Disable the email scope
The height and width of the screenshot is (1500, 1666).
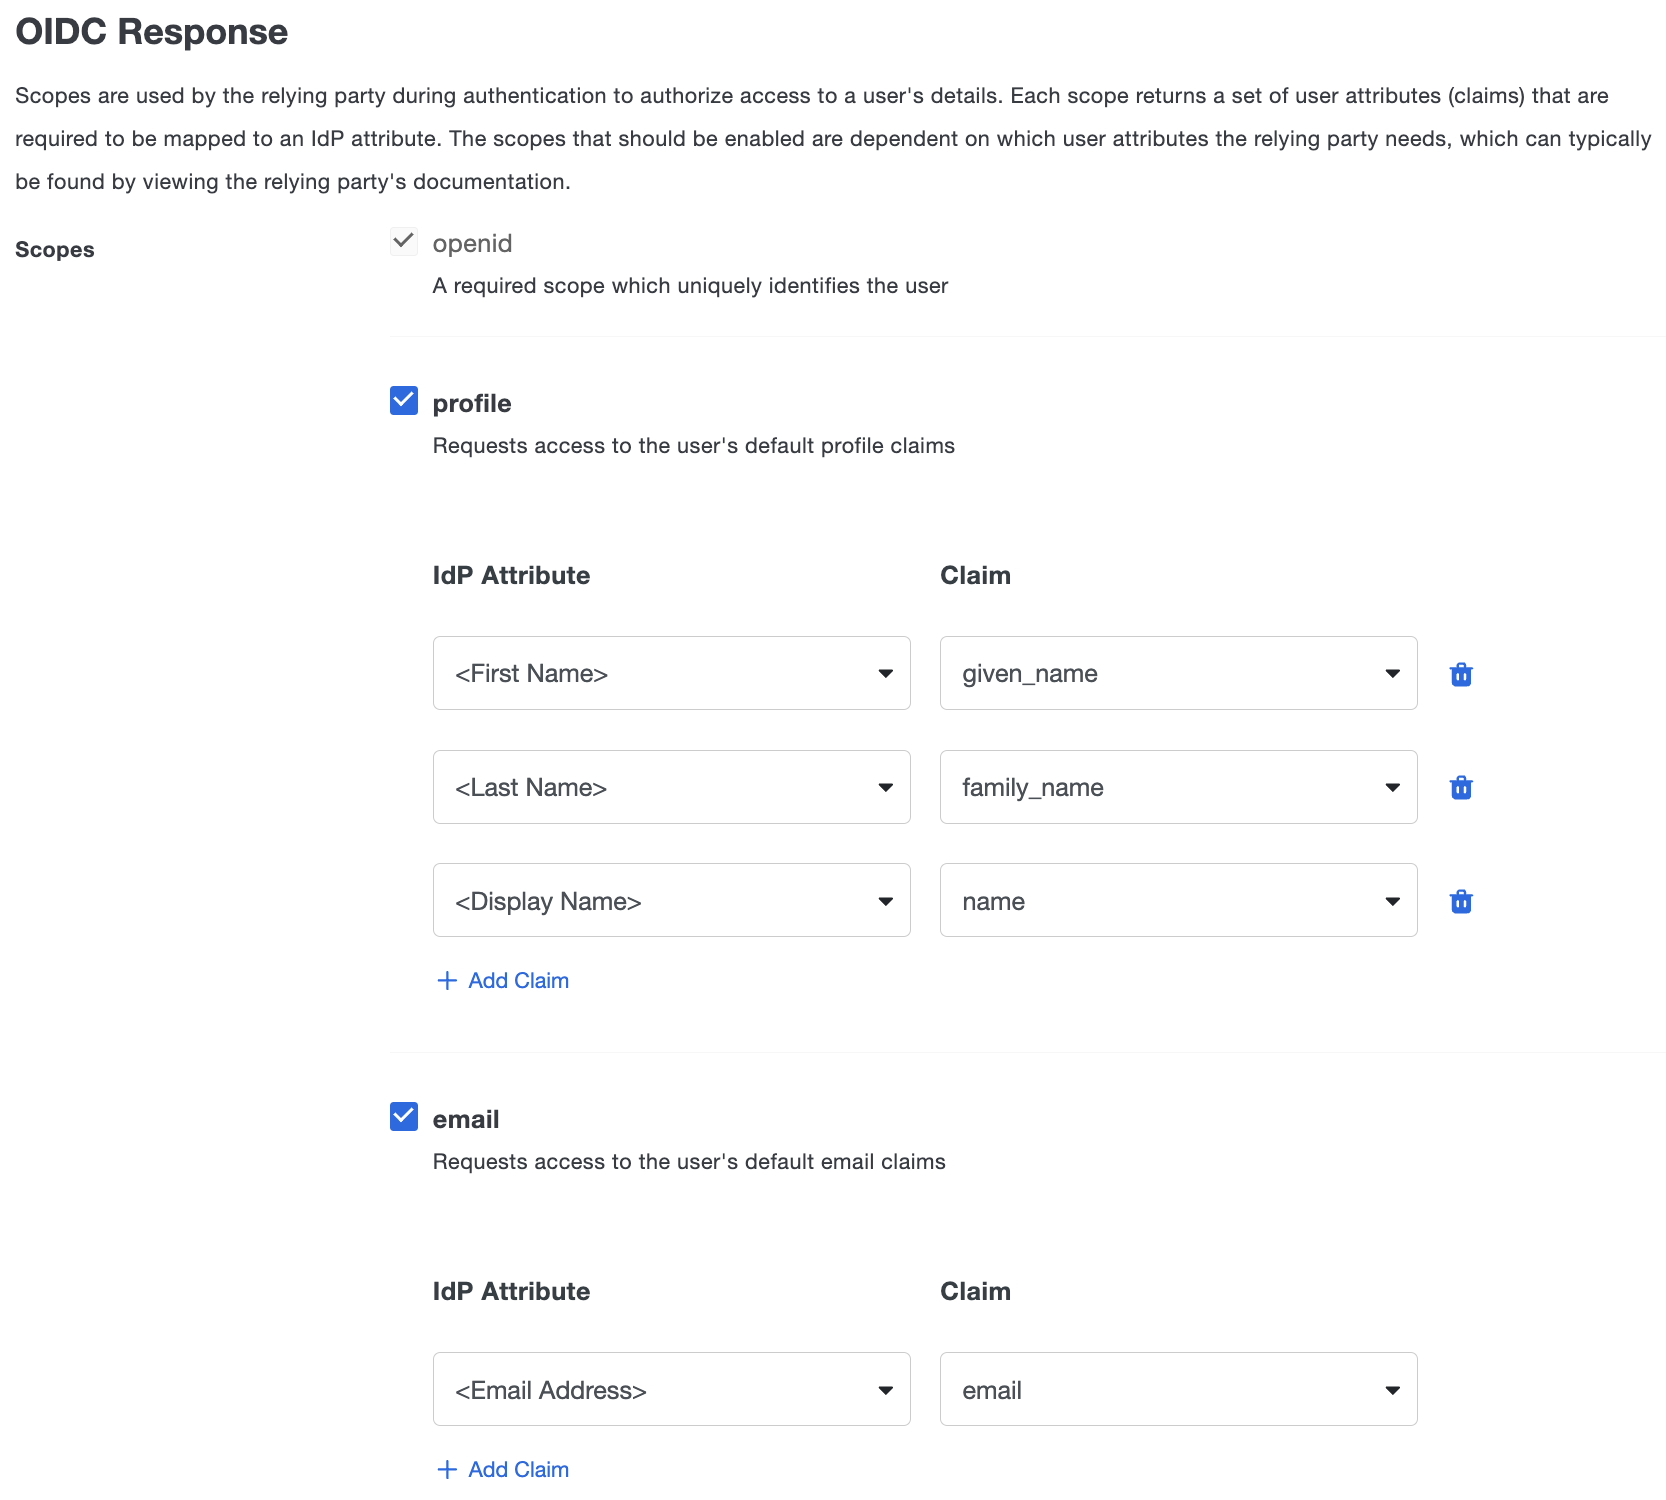[403, 1117]
